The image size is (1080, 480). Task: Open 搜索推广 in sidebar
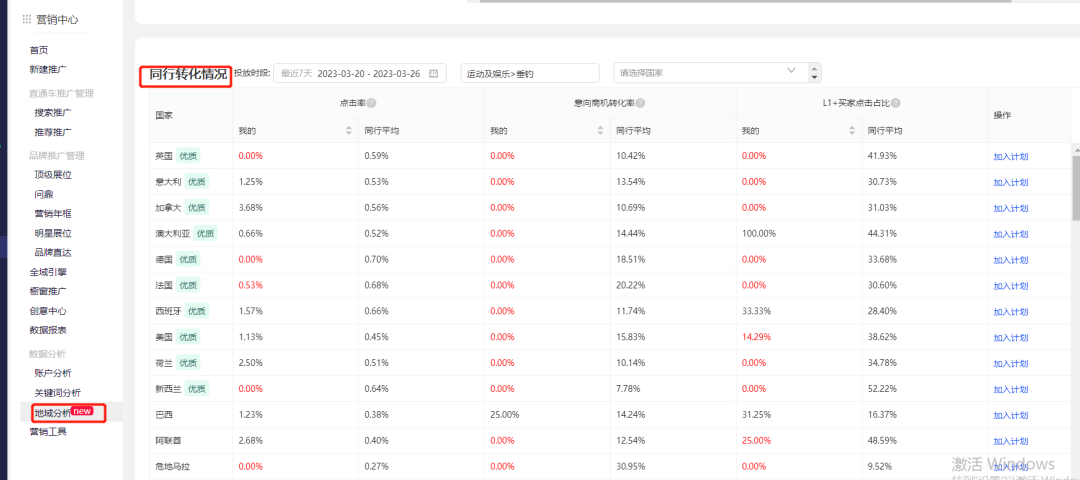point(53,112)
